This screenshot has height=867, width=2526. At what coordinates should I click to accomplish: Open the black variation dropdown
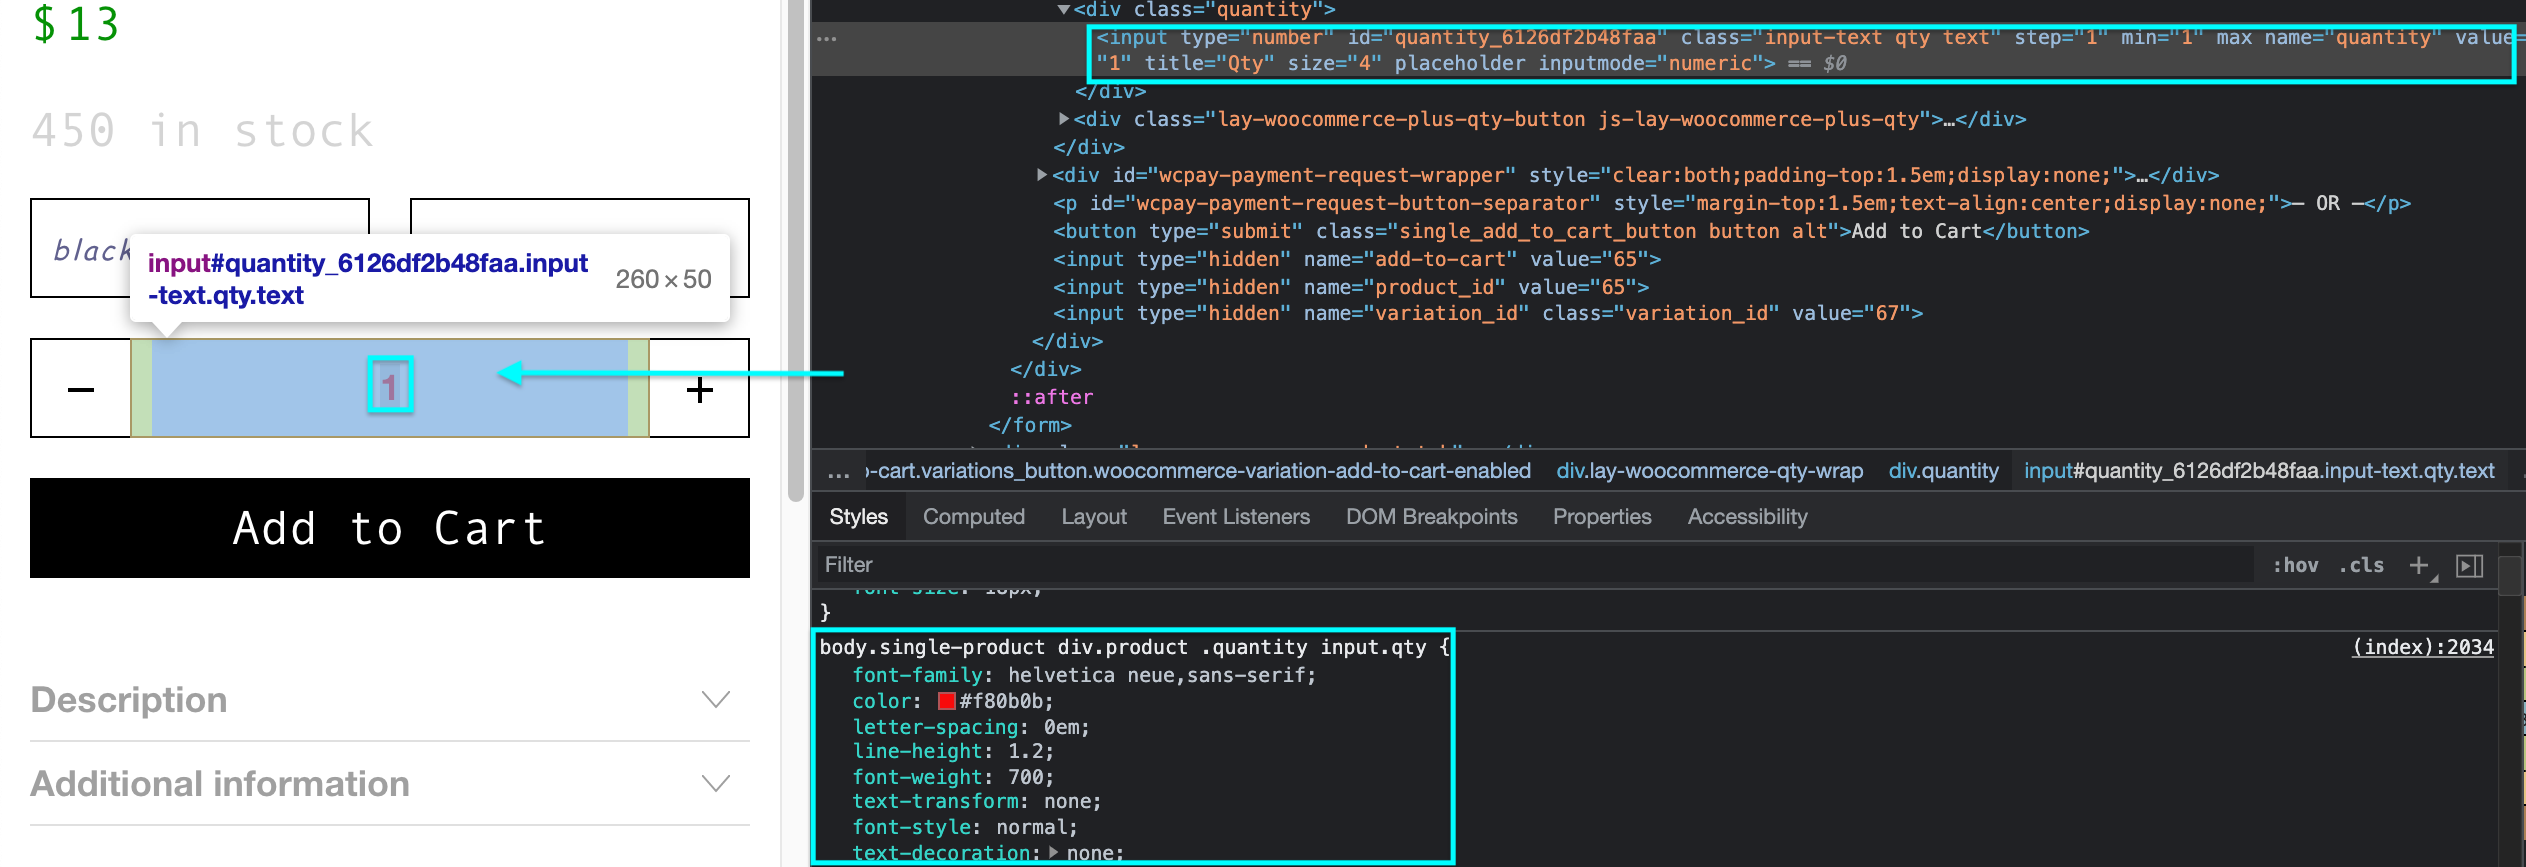200,248
